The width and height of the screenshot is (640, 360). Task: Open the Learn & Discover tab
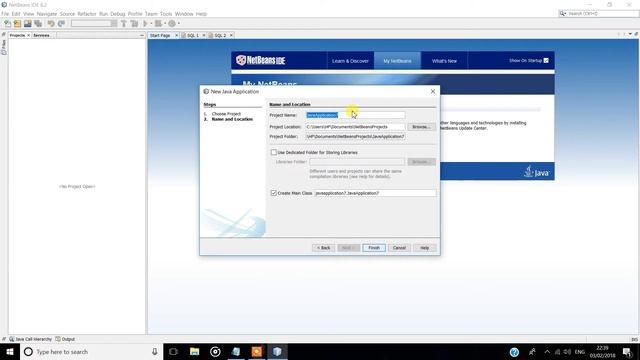pyautogui.click(x=350, y=61)
